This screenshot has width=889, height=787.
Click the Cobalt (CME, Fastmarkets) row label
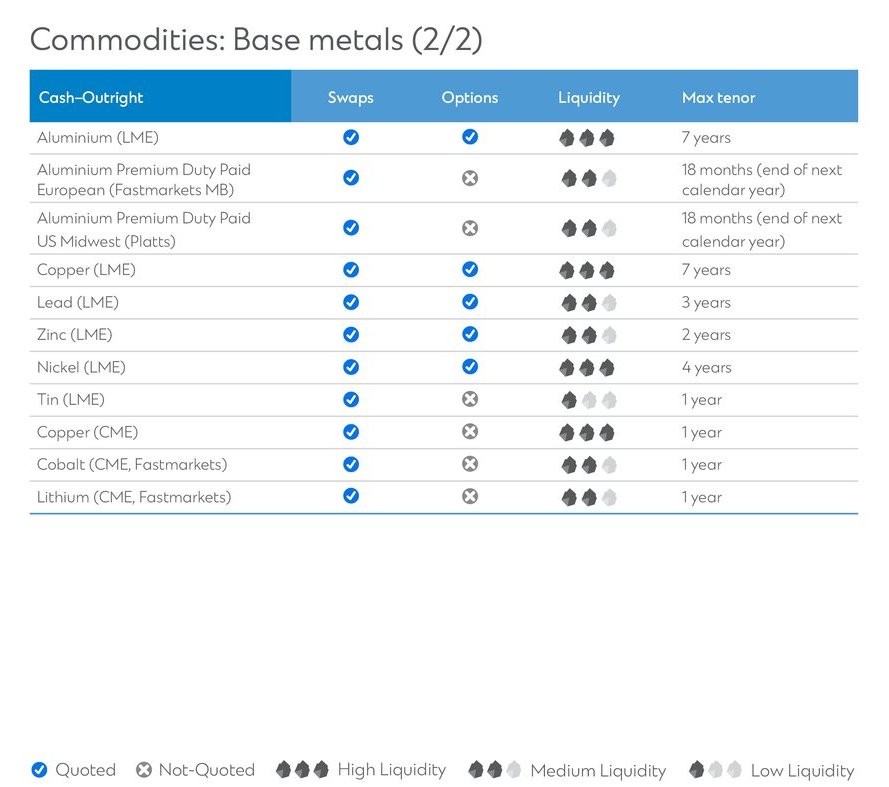[132, 465]
